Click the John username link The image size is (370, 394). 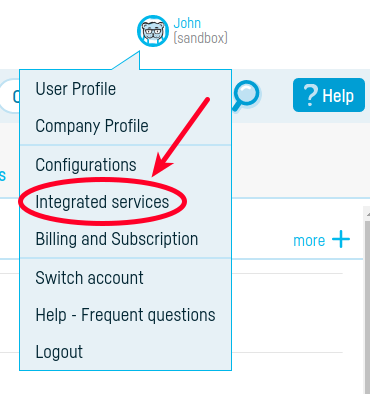(187, 23)
